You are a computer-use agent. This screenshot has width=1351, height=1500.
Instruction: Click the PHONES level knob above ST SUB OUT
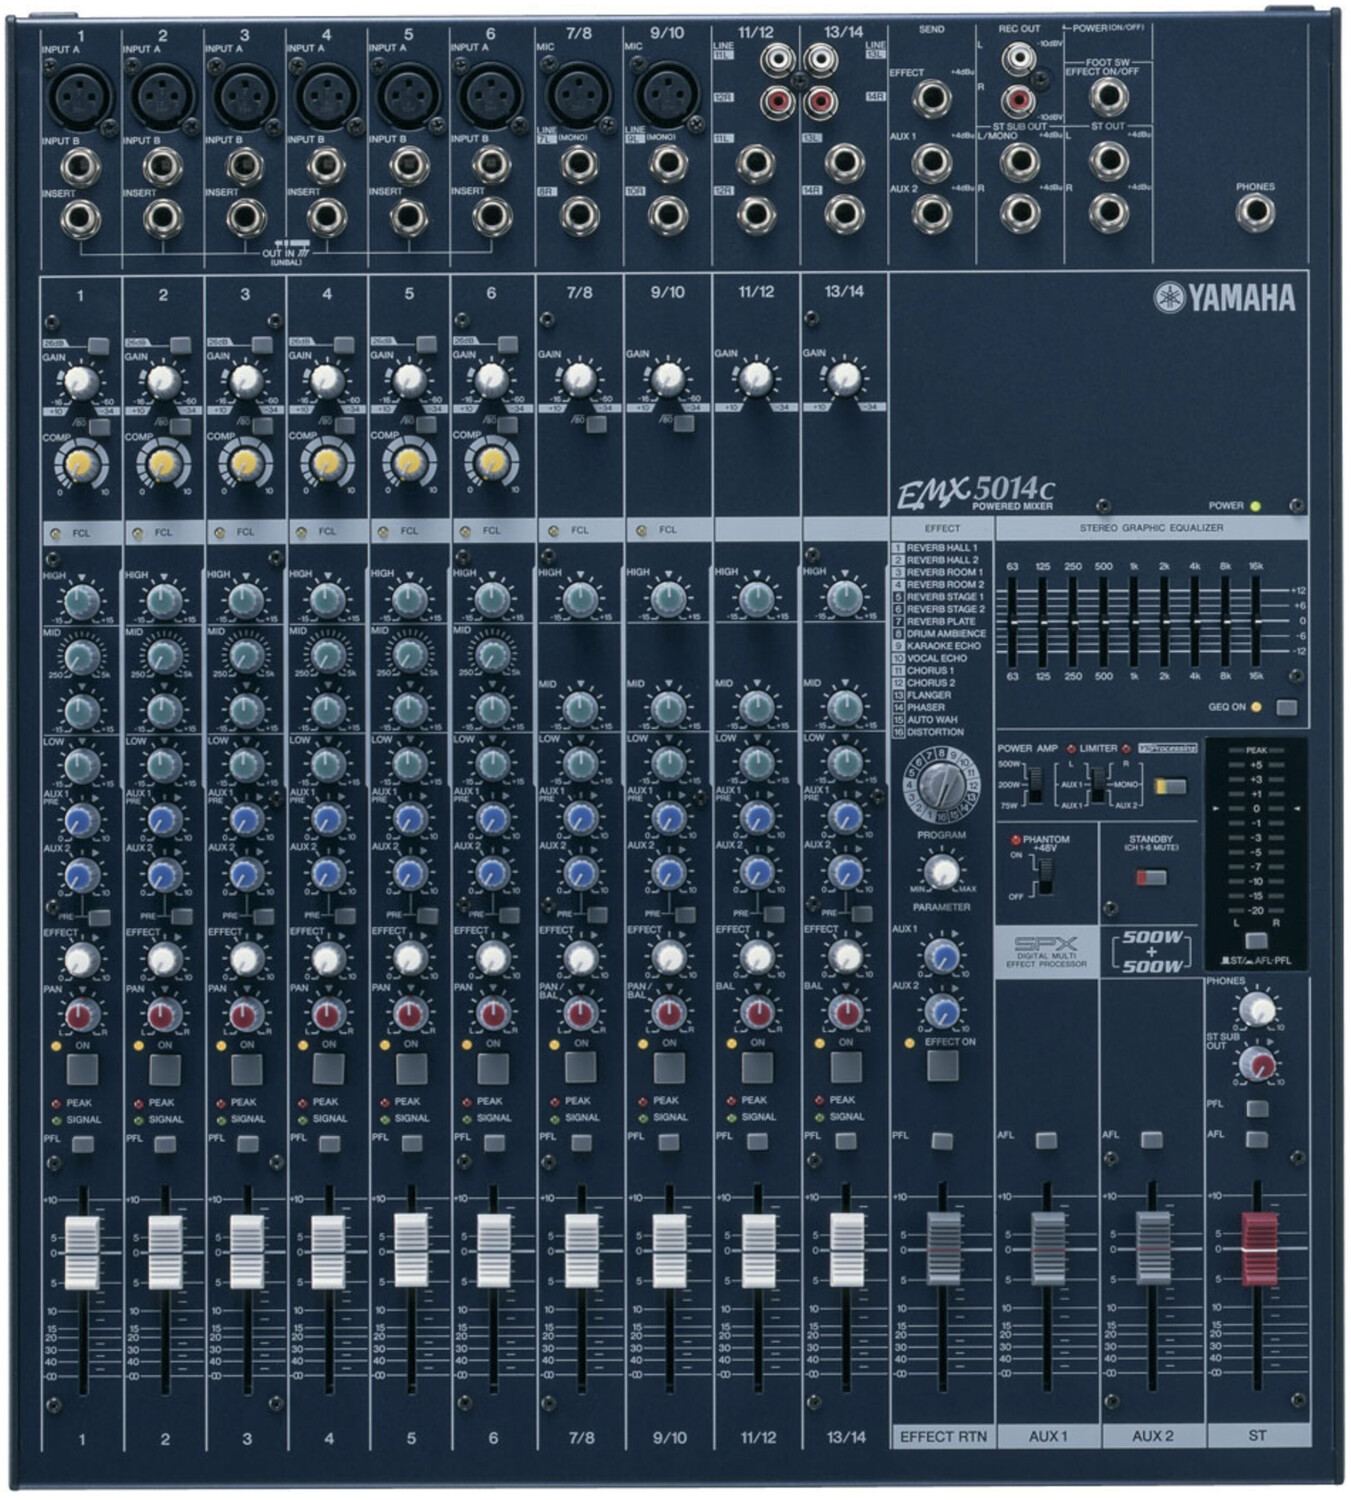click(x=1257, y=1009)
